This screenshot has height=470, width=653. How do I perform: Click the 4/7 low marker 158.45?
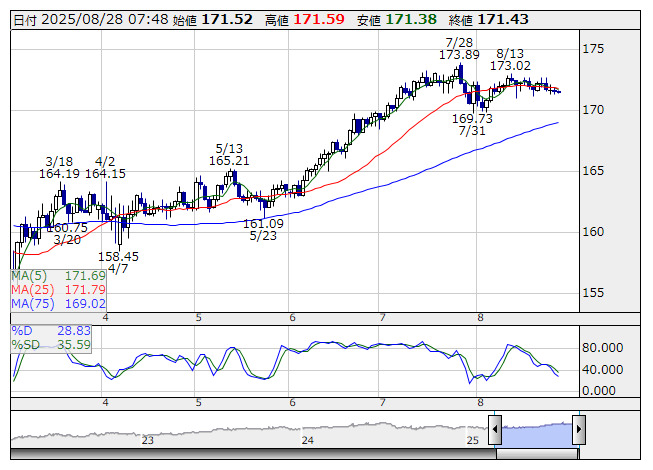[118, 256]
